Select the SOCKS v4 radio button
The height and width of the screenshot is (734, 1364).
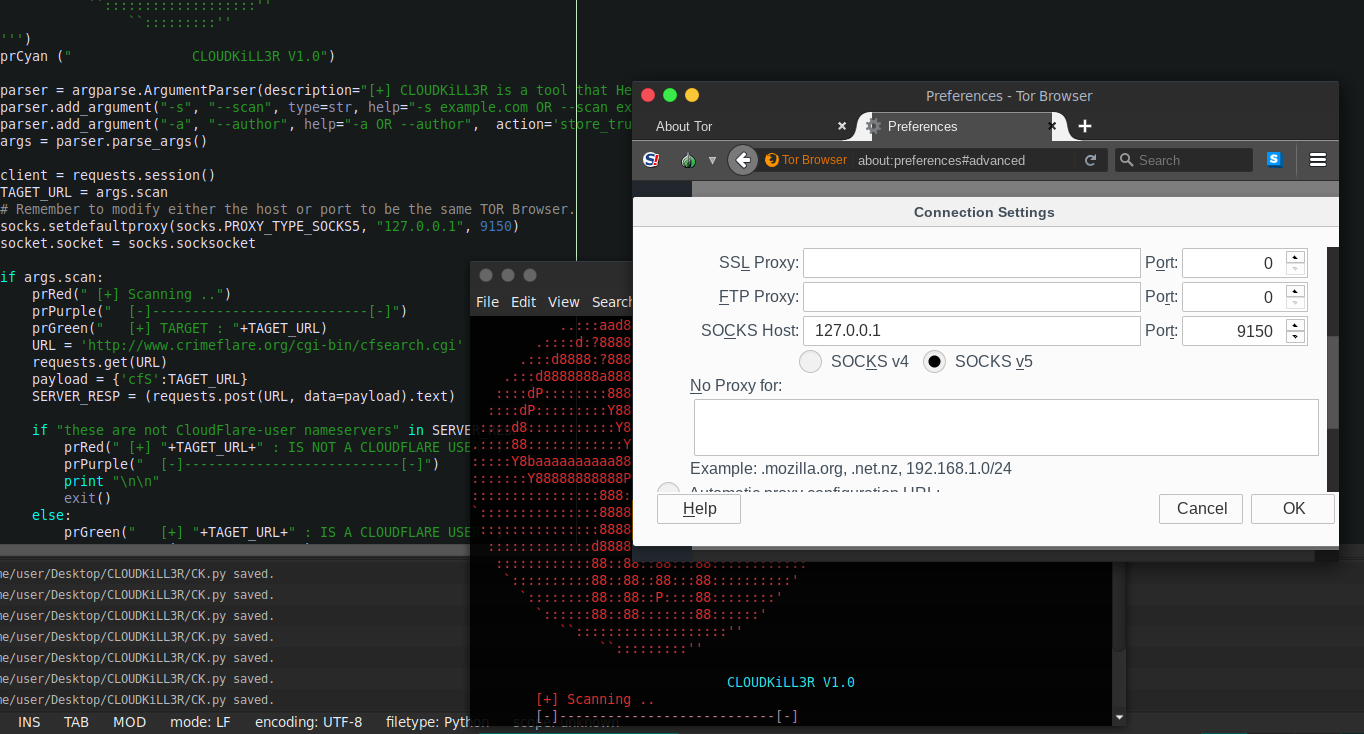811,361
